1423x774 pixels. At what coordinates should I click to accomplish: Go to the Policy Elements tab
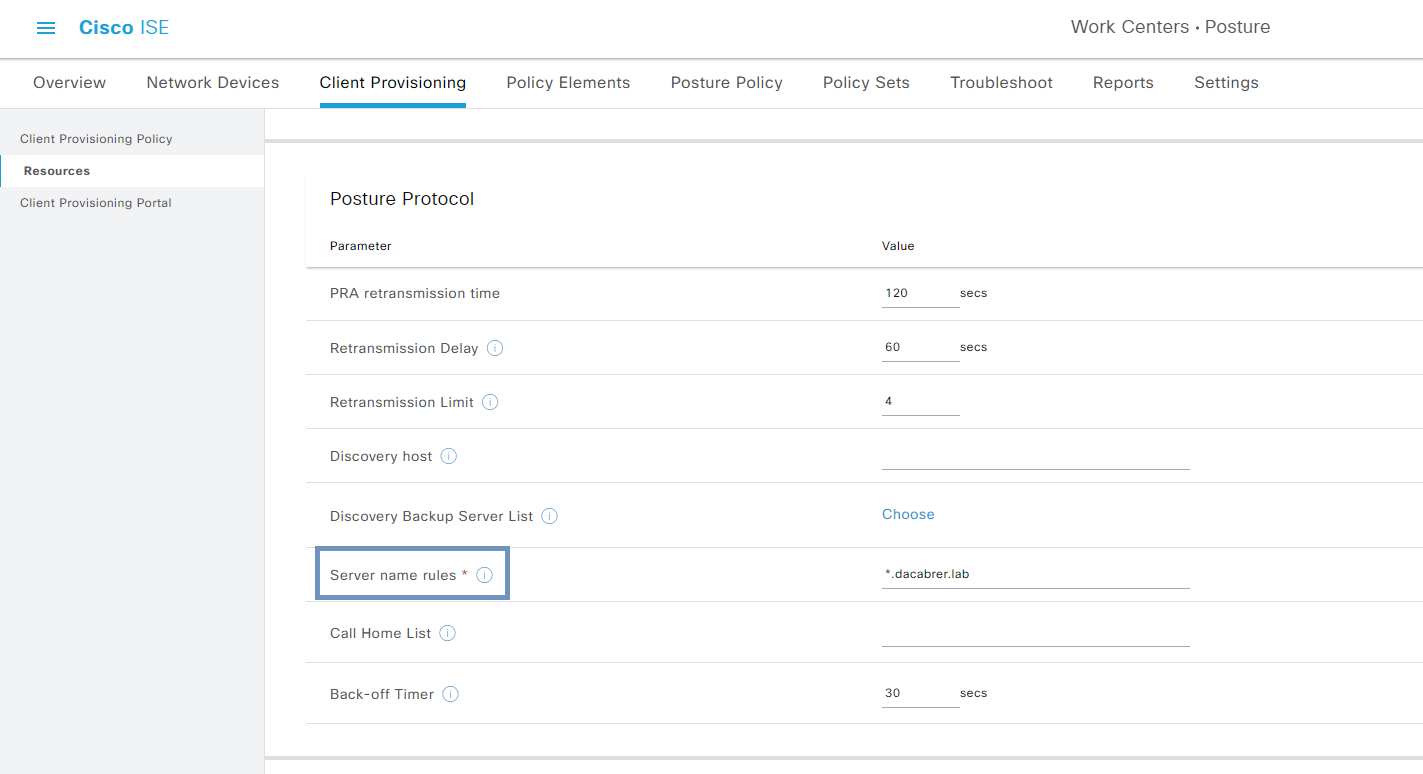tap(568, 83)
